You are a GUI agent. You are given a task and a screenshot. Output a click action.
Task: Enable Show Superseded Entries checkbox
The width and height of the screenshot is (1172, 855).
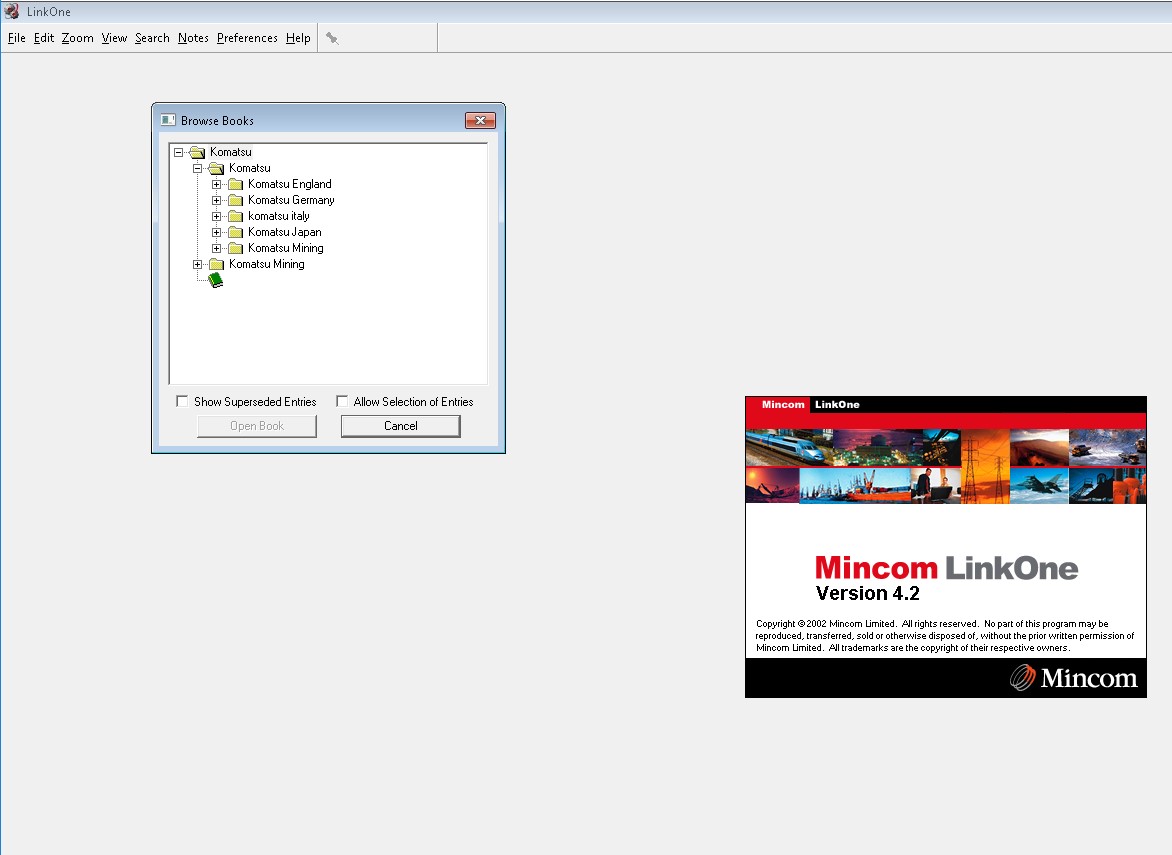pyautogui.click(x=182, y=401)
